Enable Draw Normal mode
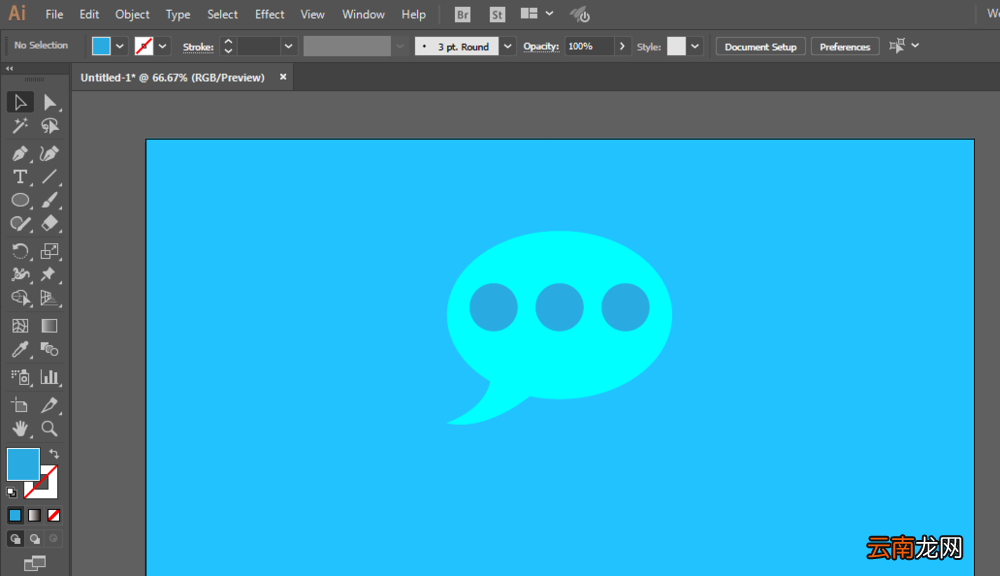Screen dimensions: 1000x576 (x=15, y=539)
